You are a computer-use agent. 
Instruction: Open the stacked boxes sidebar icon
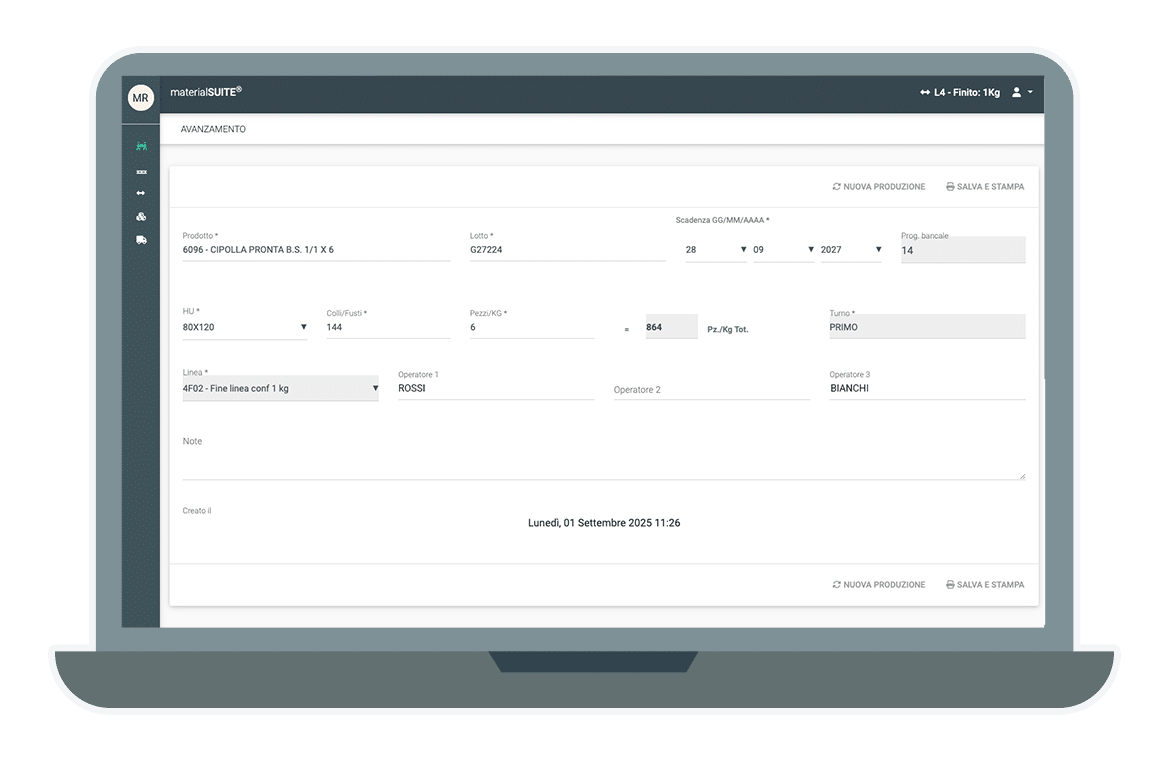pos(141,216)
